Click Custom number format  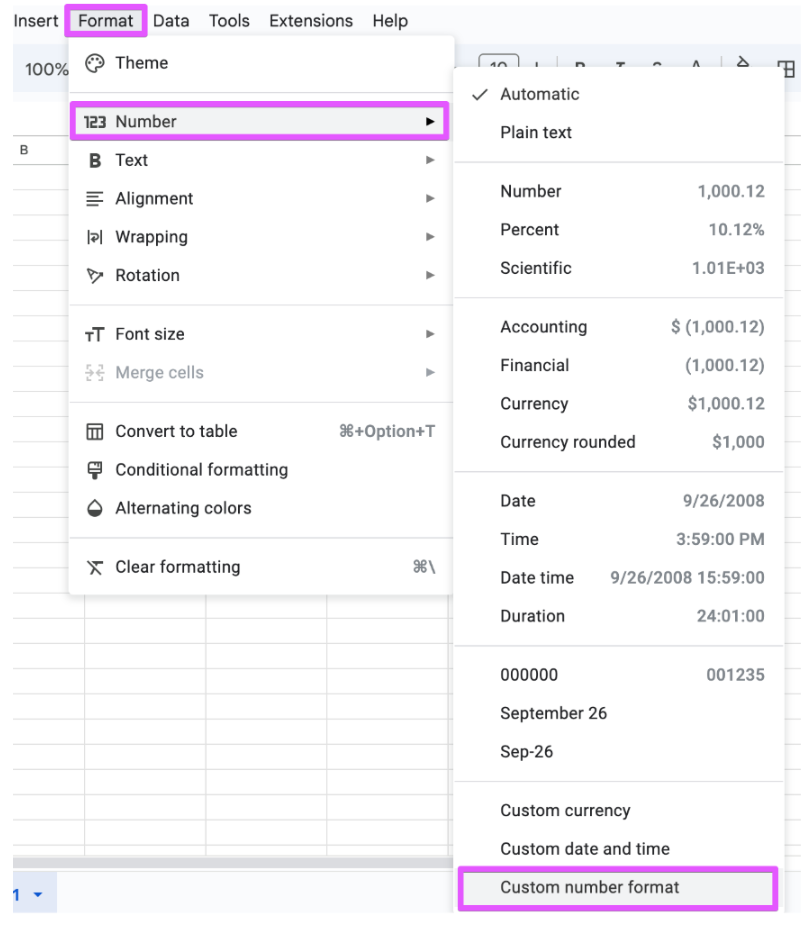click(589, 887)
